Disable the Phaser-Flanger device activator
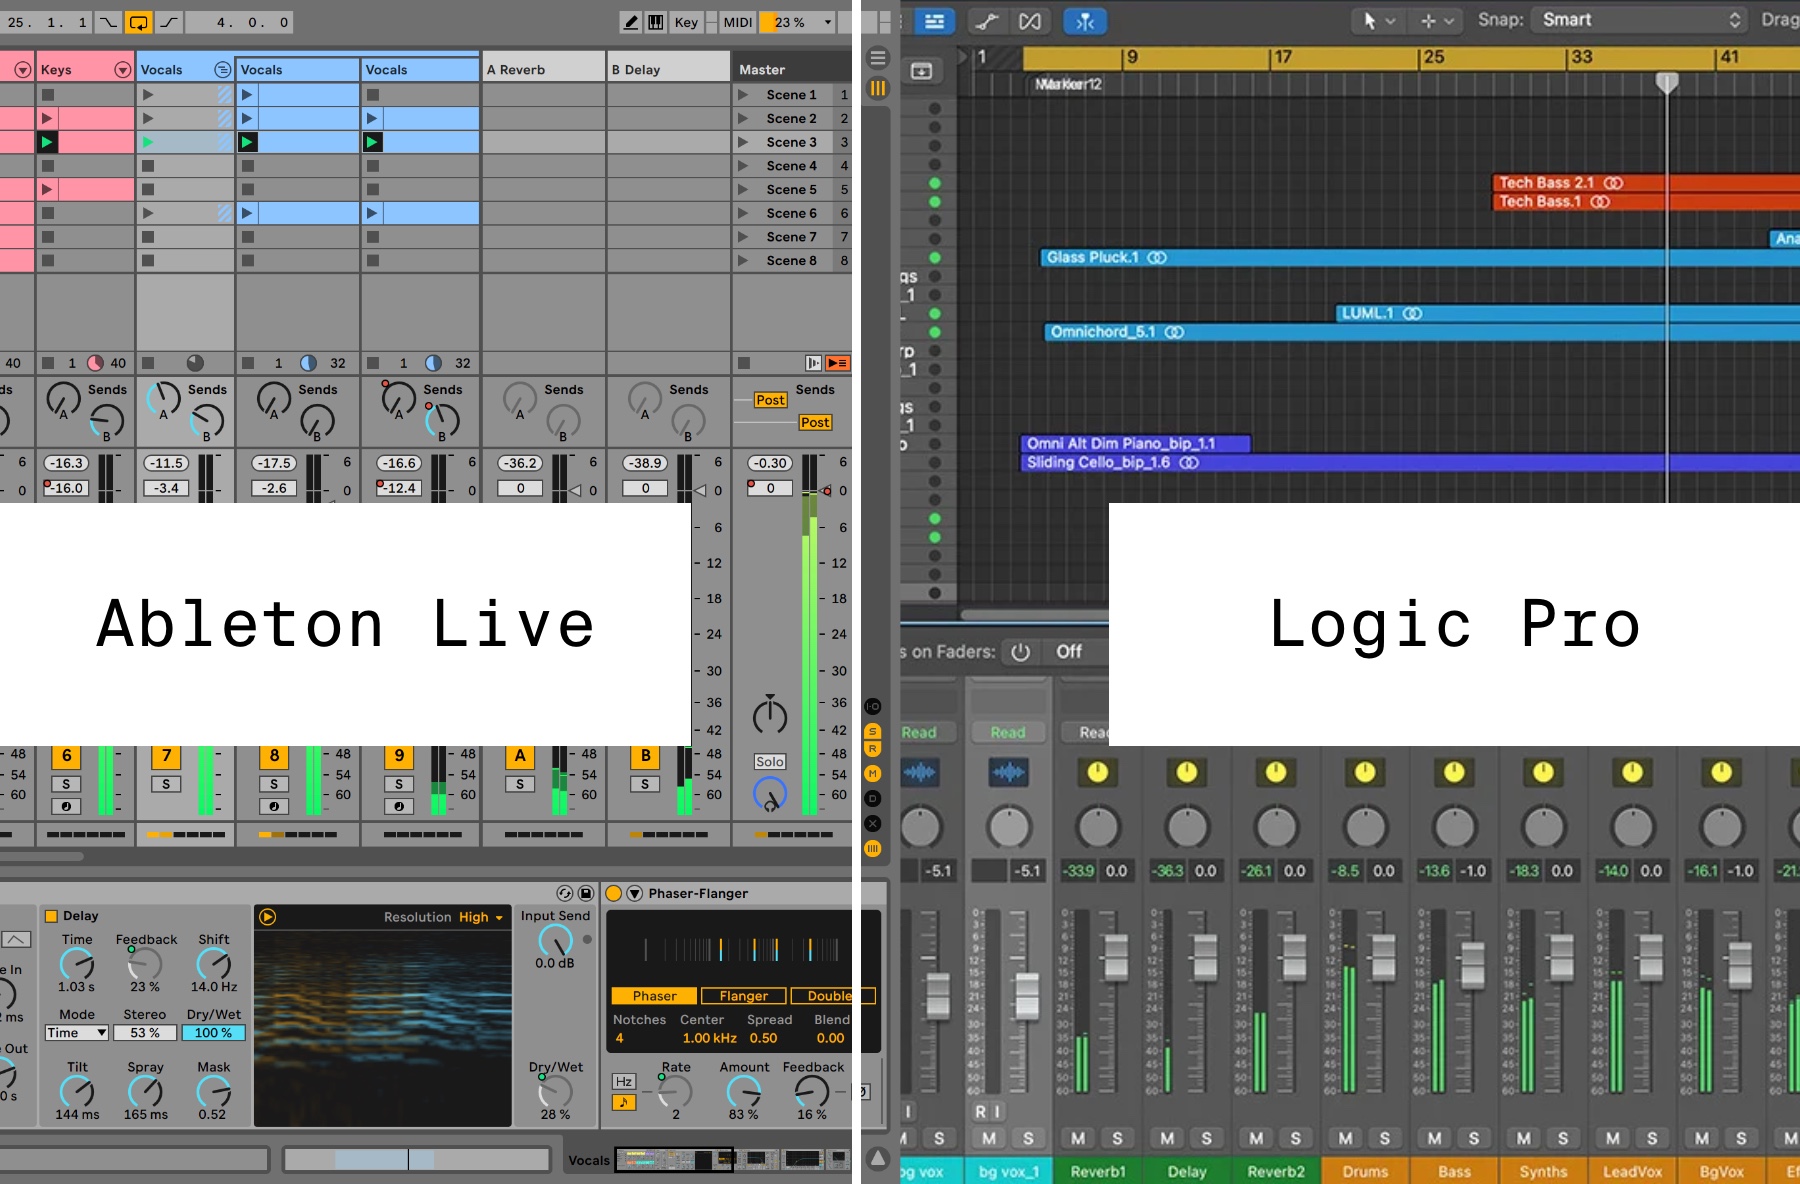This screenshot has height=1184, width=1800. tap(614, 893)
